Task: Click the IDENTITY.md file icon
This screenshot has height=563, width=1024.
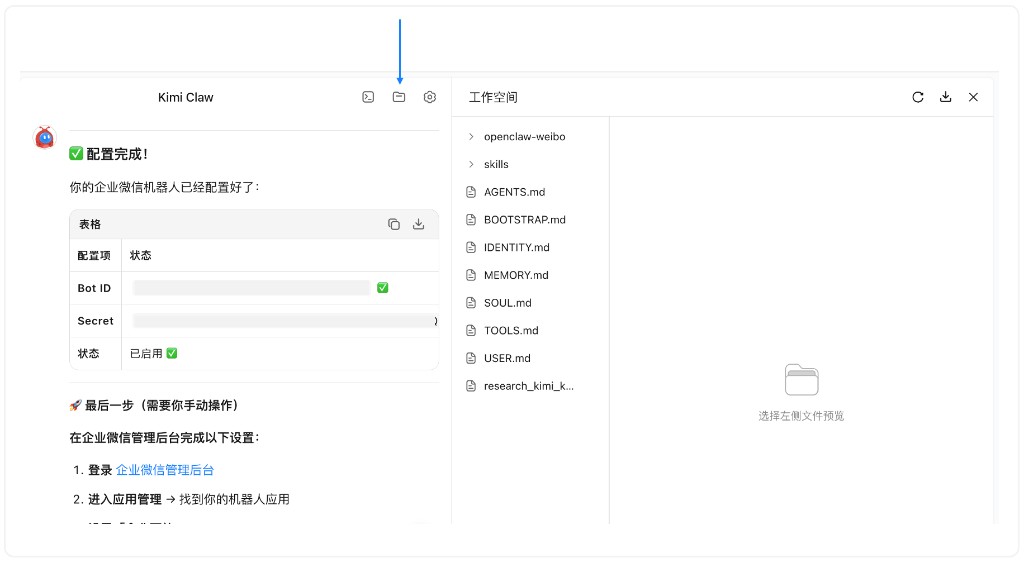Action: point(471,248)
